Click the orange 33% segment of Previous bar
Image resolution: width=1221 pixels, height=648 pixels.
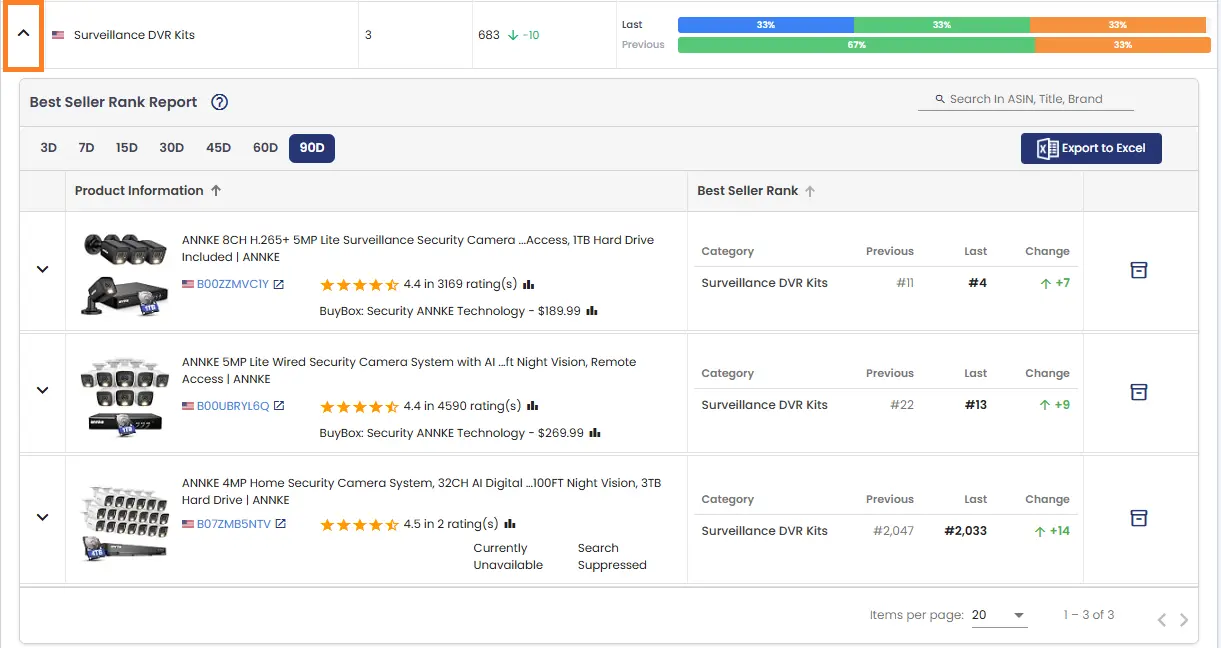click(1122, 45)
